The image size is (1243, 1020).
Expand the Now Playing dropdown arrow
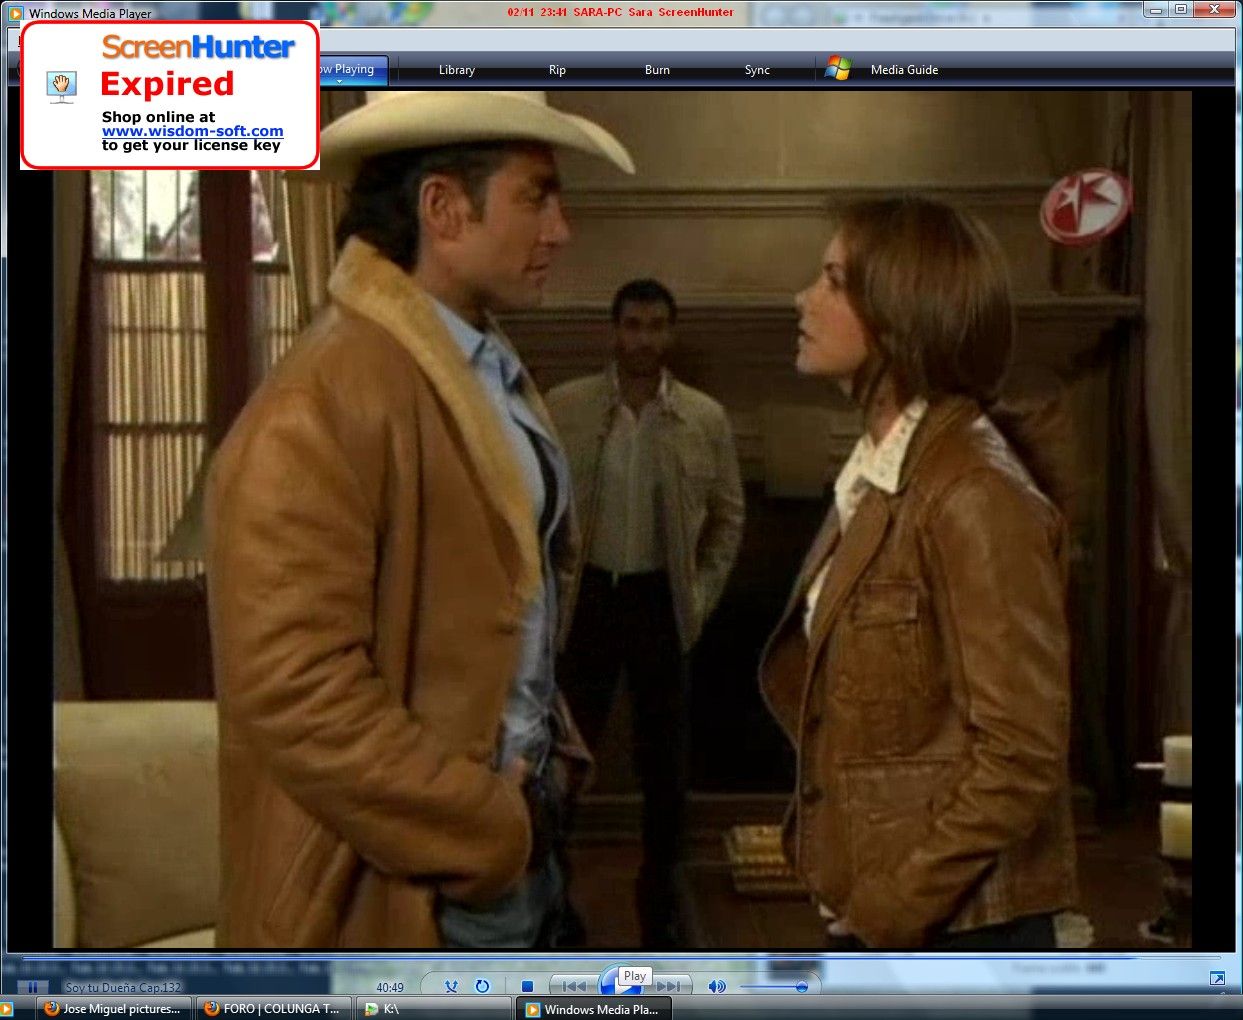[339, 82]
